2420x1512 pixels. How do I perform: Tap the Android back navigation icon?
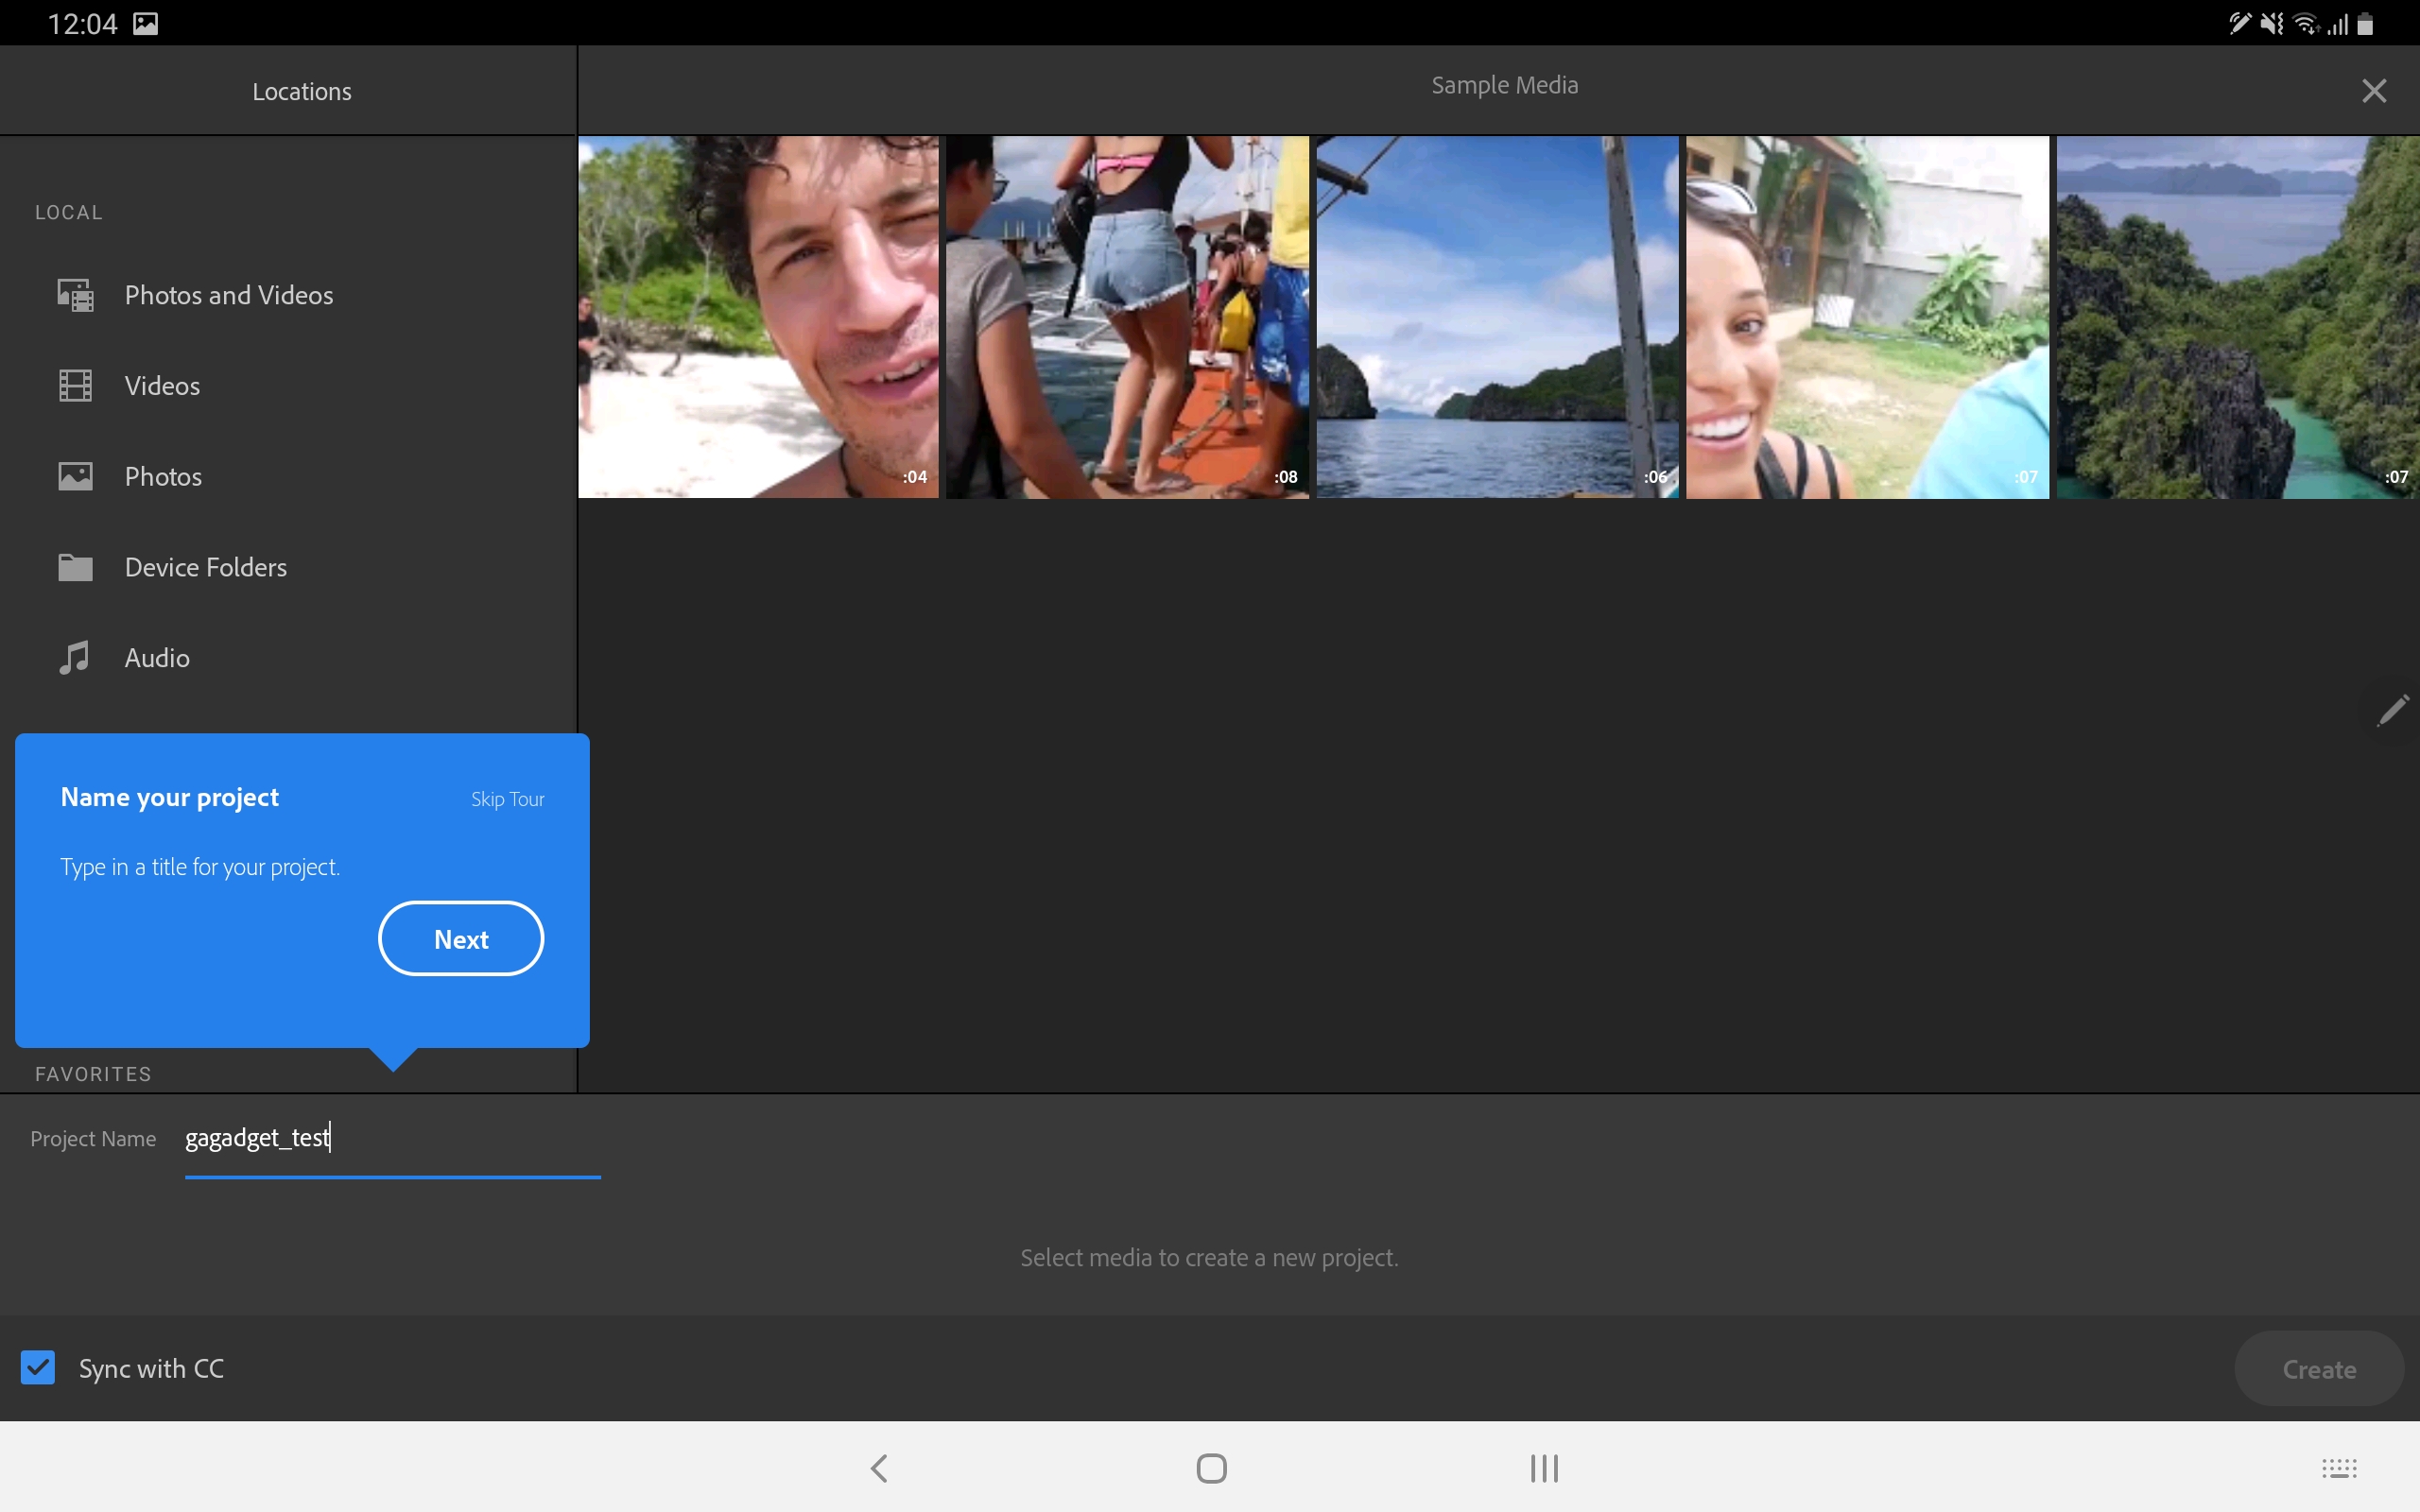coord(879,1468)
